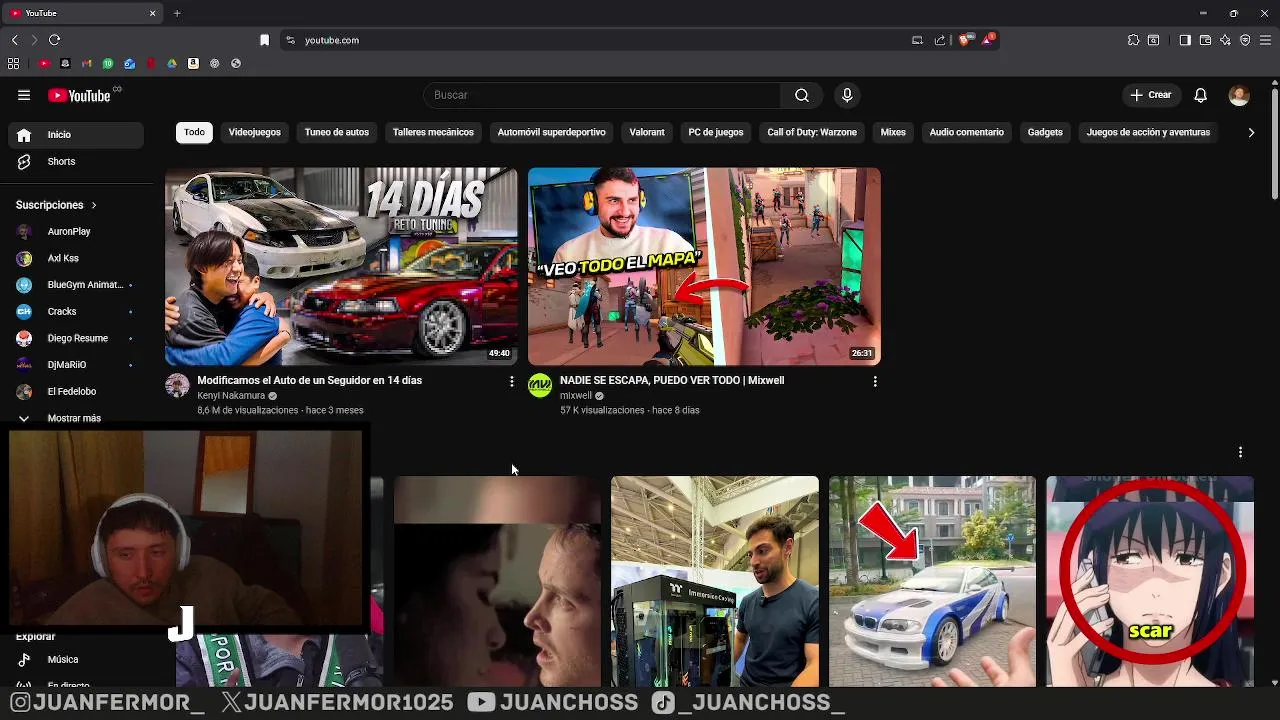Open the YouTube bookmark in bookmarks bar
1280x720 pixels.
pyautogui.click(x=44, y=63)
